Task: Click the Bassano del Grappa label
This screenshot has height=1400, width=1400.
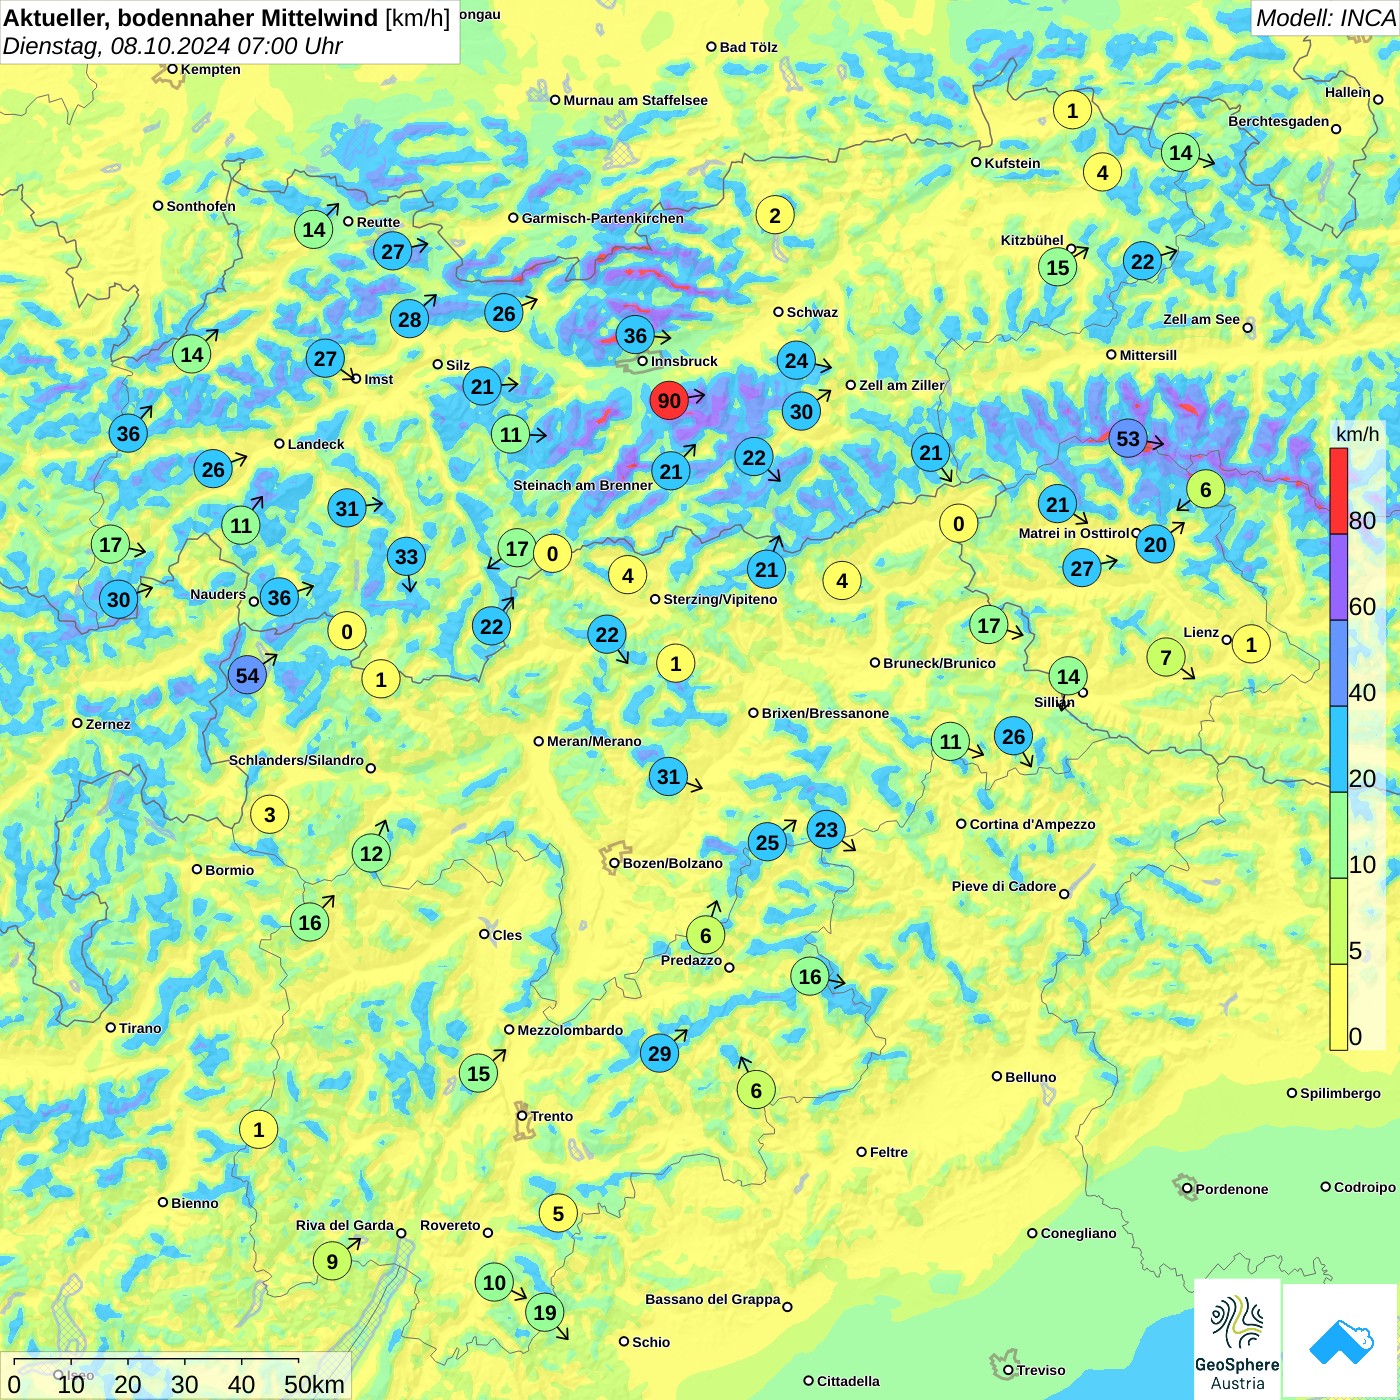Action: [x=712, y=1300]
